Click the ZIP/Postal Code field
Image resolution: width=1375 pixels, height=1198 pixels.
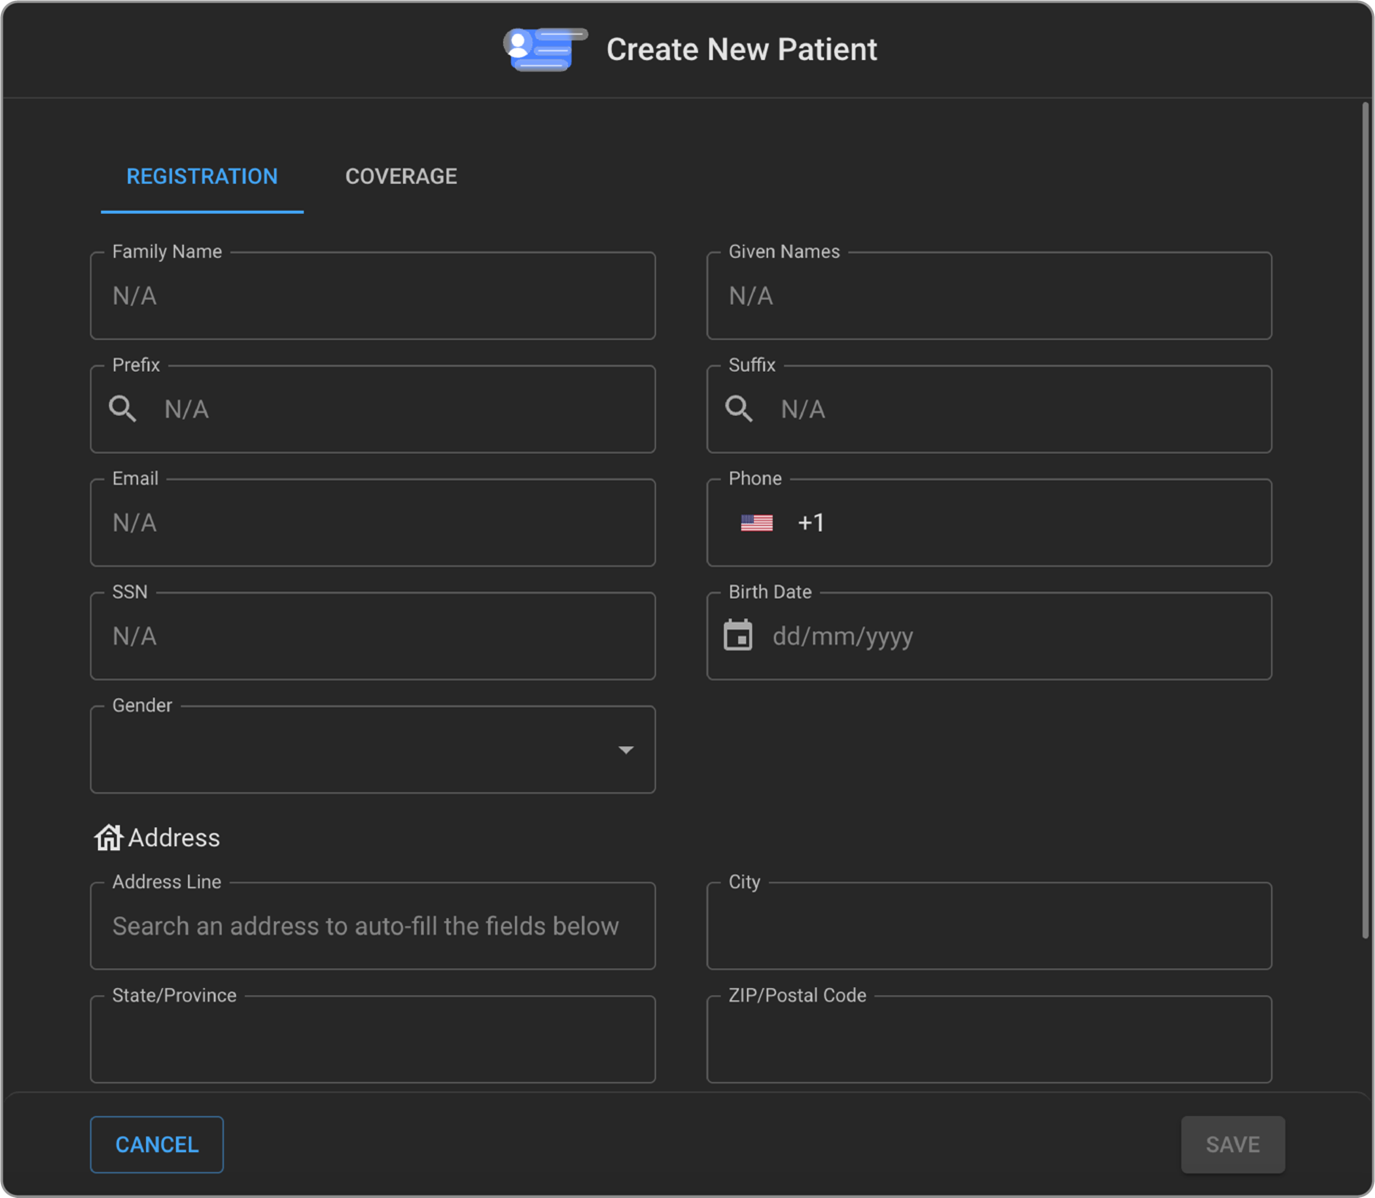point(988,1040)
